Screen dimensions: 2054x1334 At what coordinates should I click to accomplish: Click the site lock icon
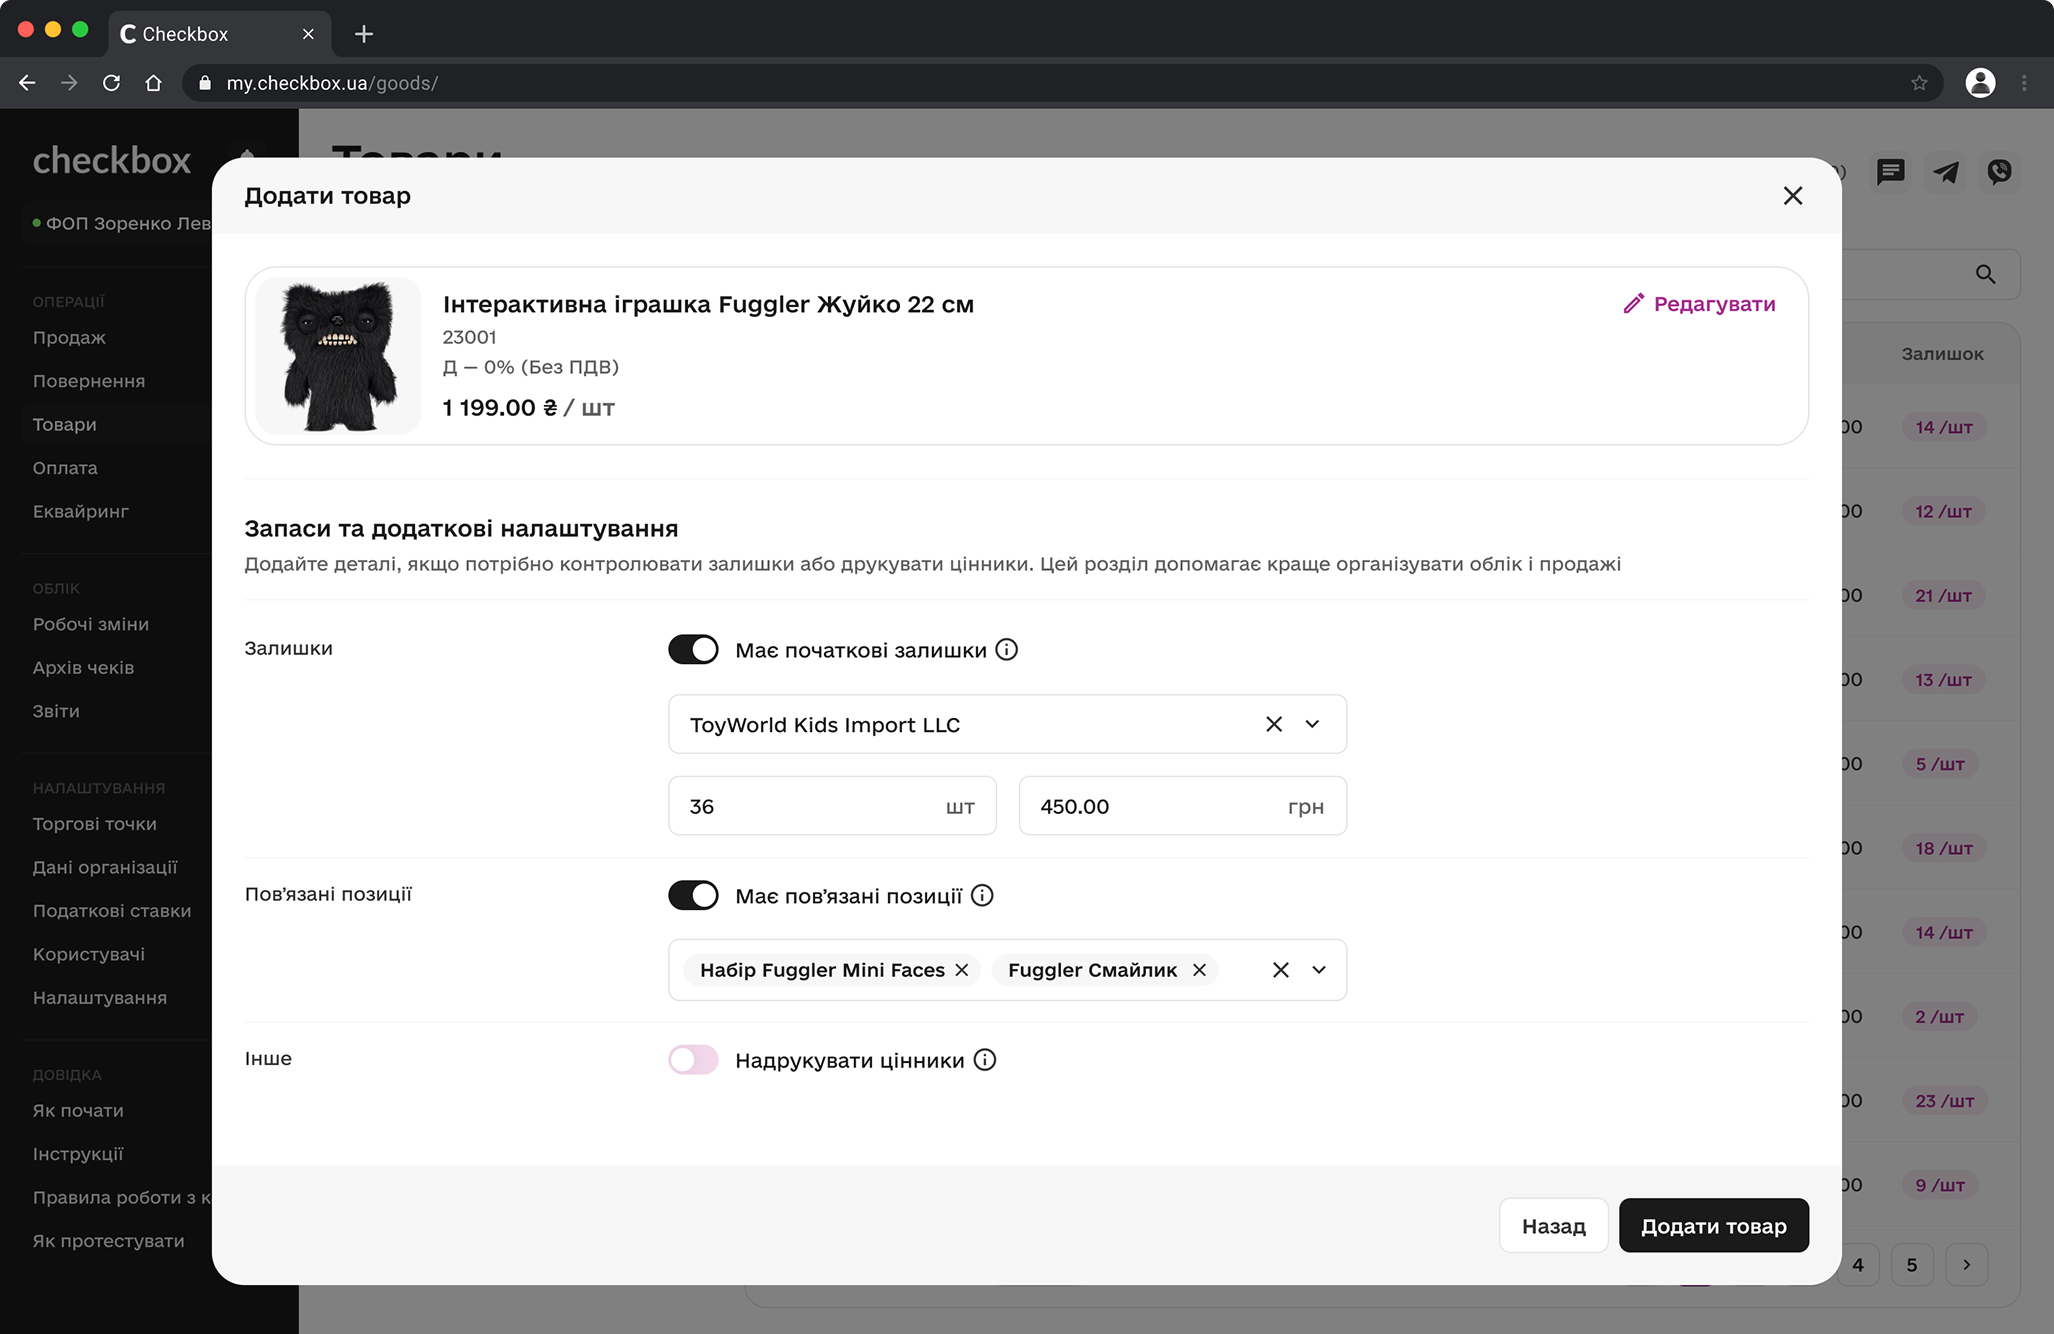205,83
